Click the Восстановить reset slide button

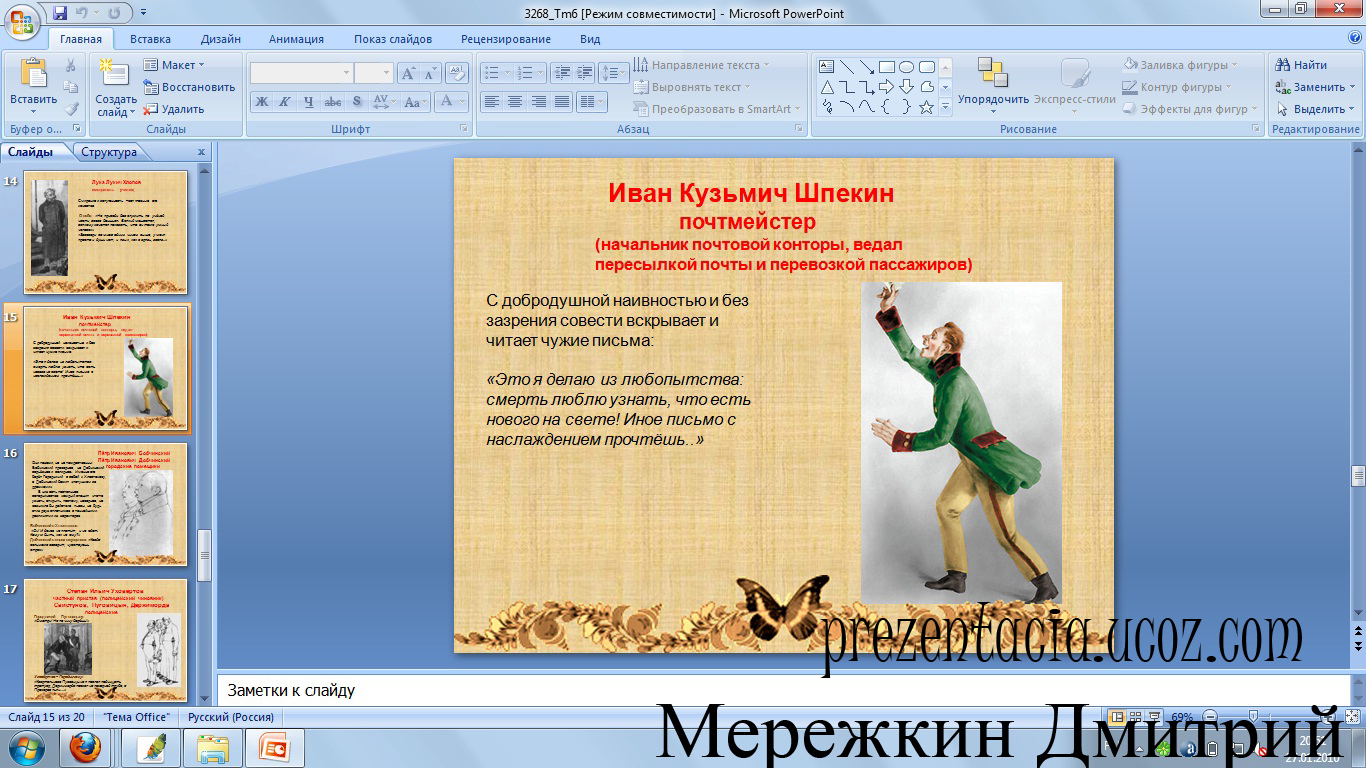pos(189,87)
